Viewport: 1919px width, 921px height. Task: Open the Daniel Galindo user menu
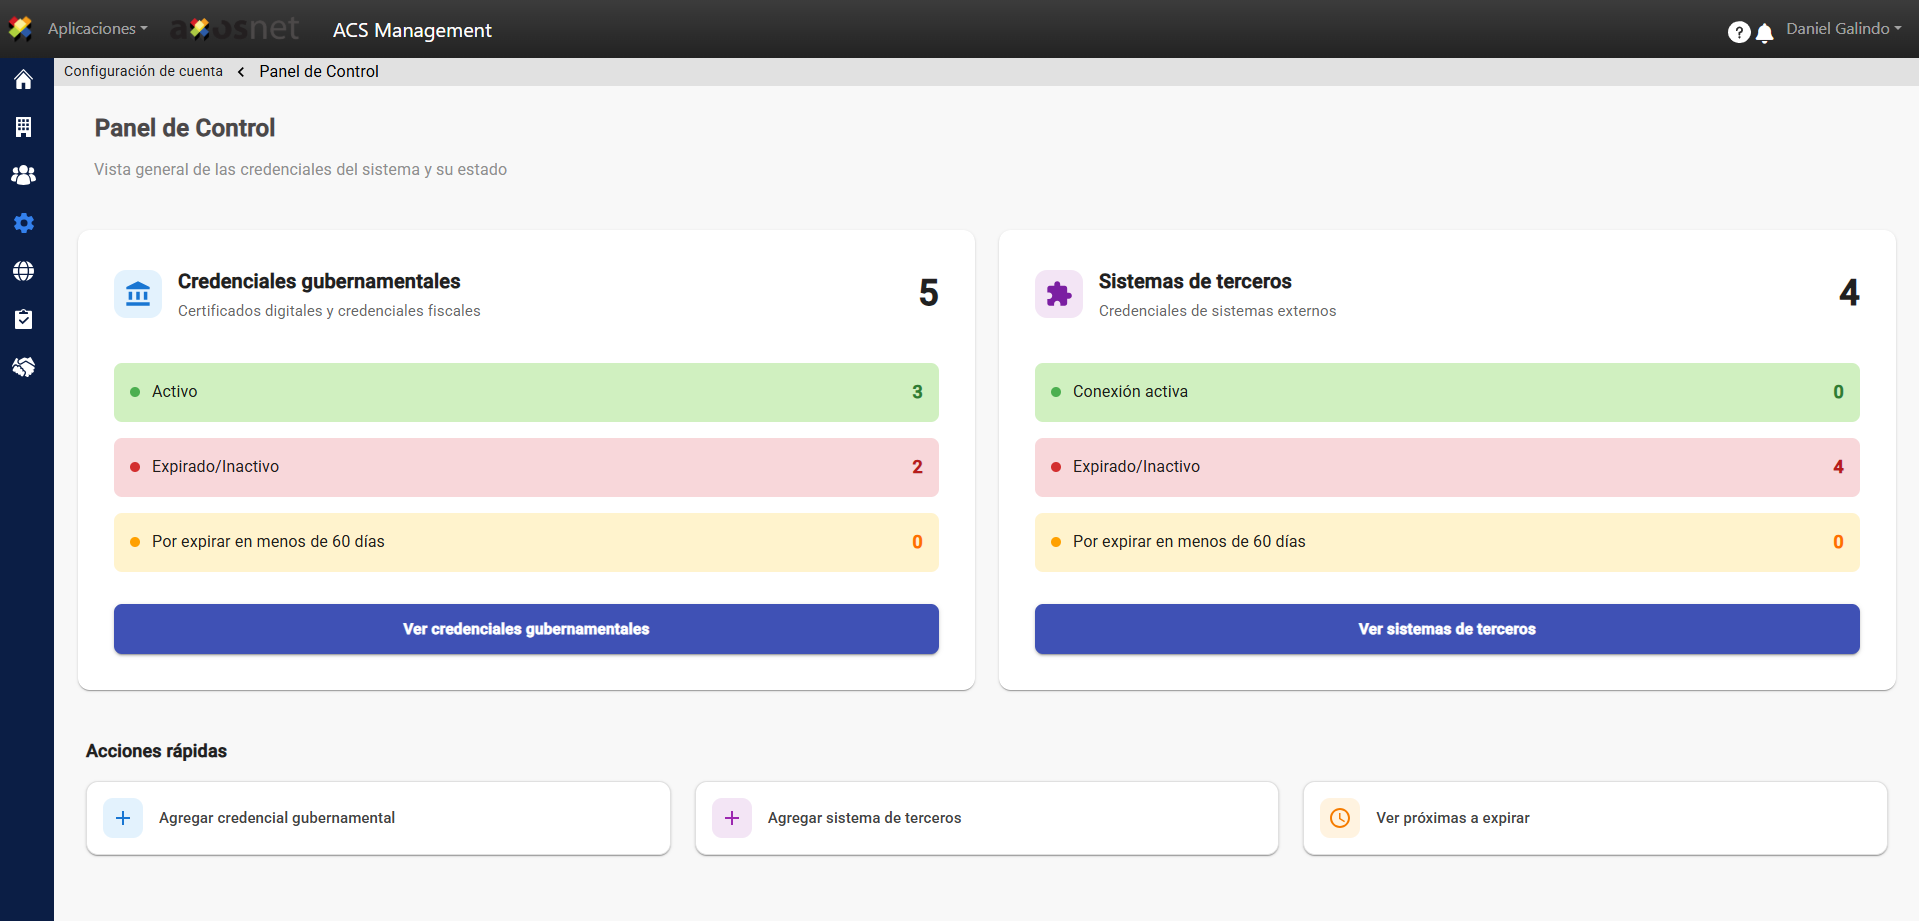tap(1843, 29)
